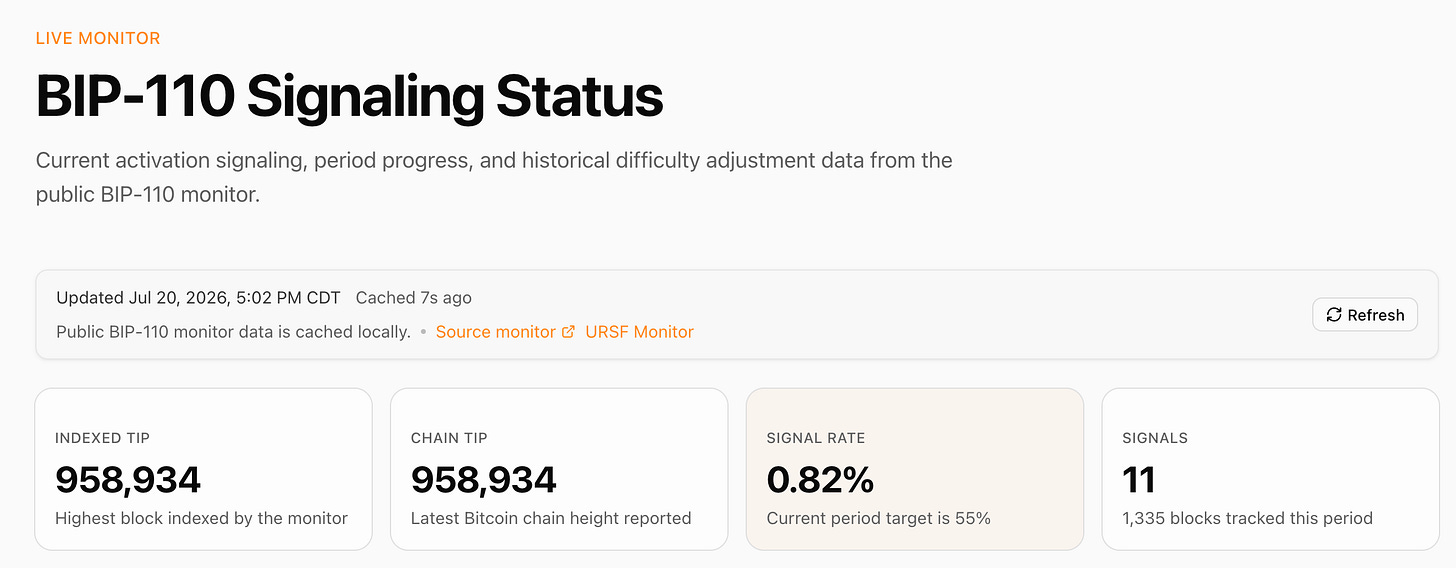Click the Highest block indexed caption
The height and width of the screenshot is (568, 1456).
point(201,518)
